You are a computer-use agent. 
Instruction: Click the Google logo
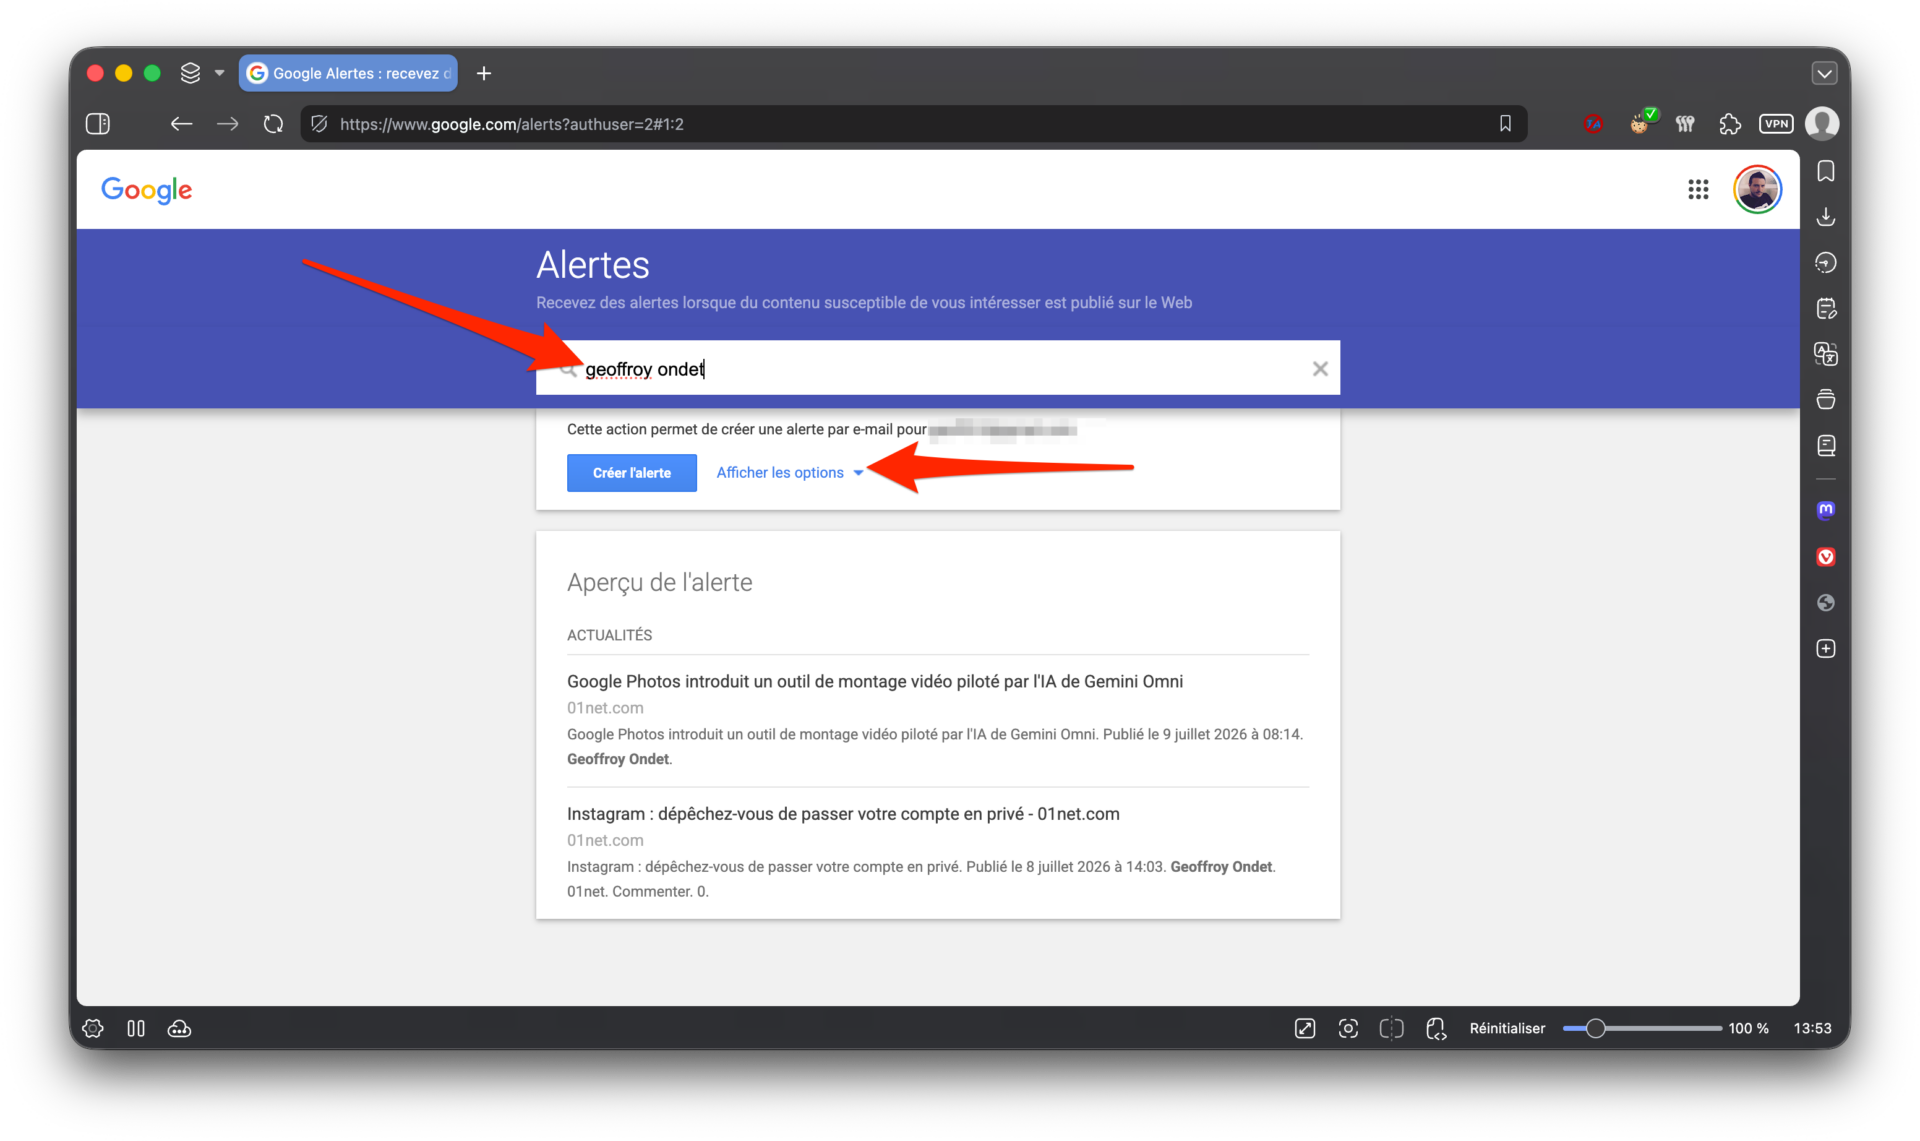click(x=147, y=190)
